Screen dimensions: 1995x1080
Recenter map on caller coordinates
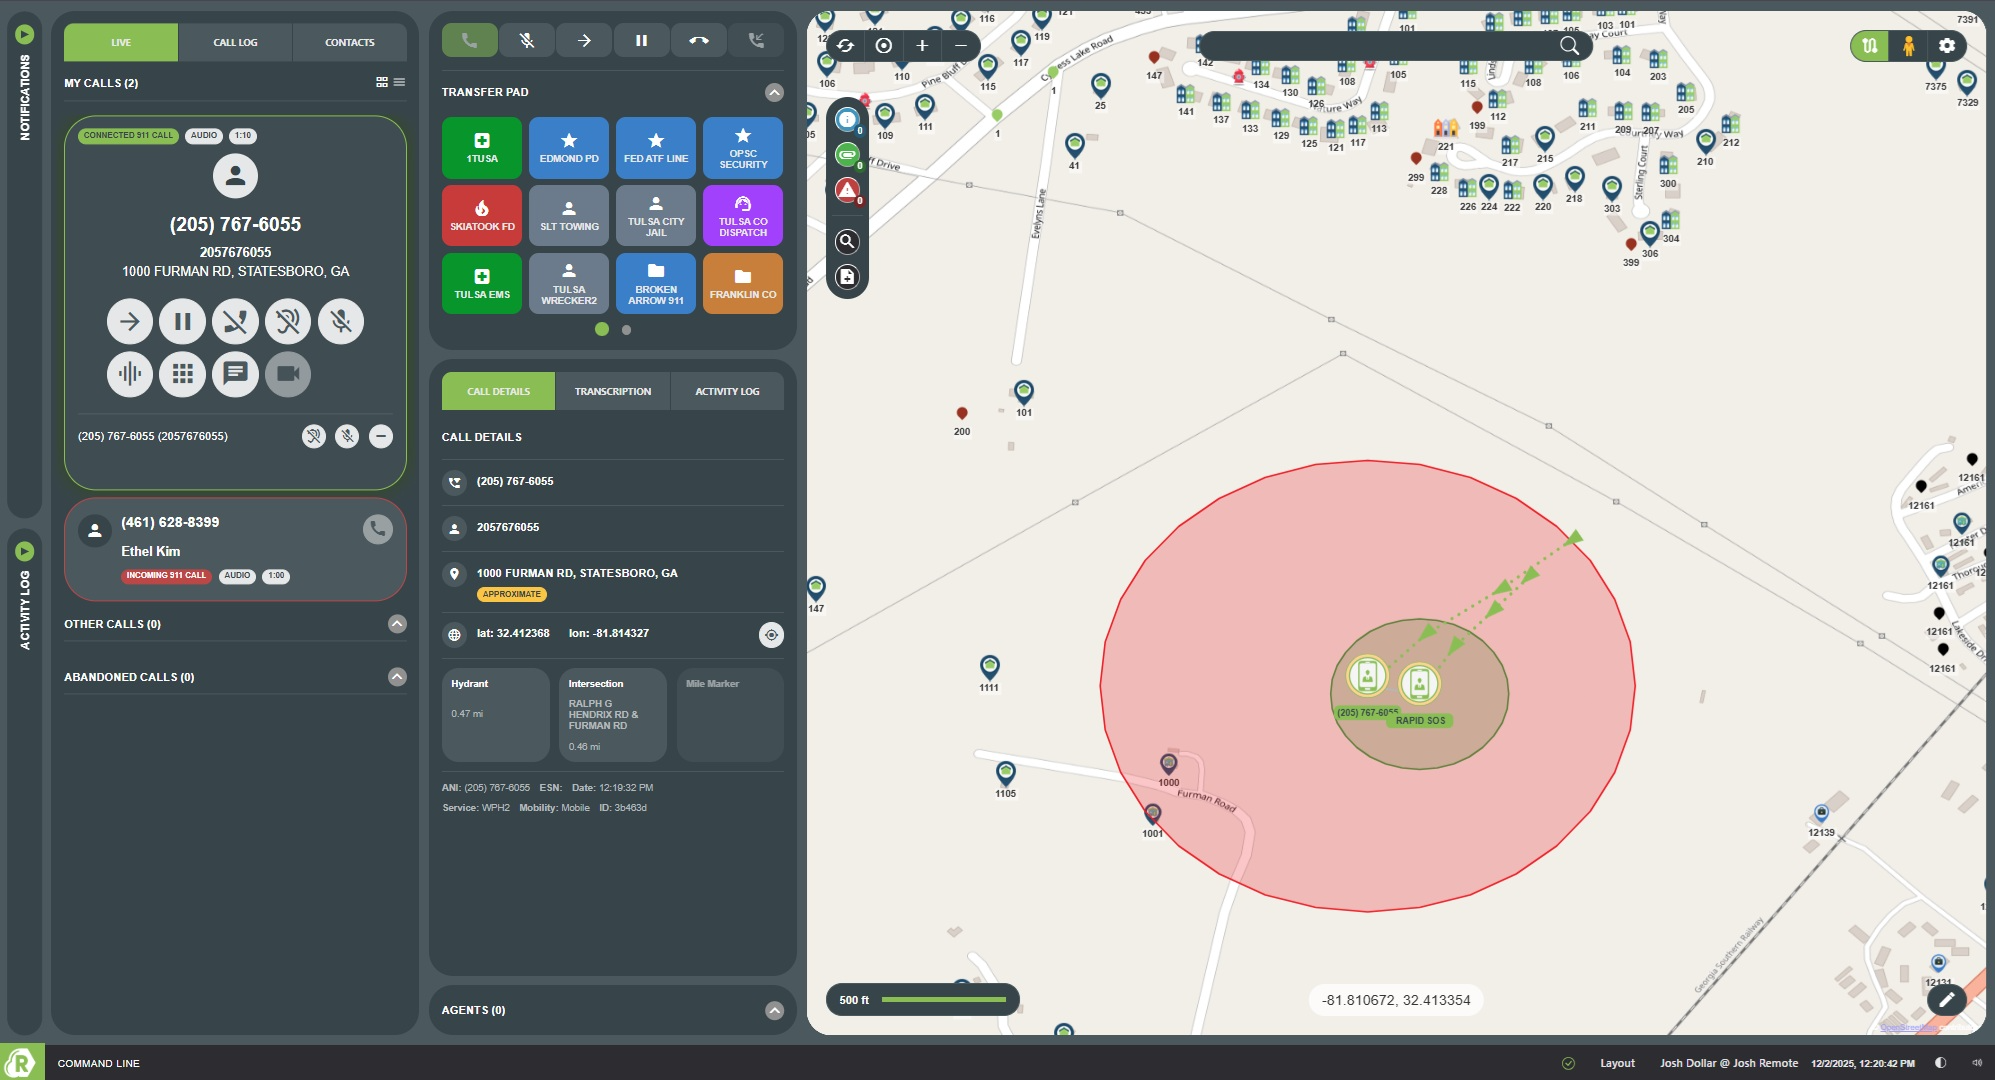[x=770, y=634]
